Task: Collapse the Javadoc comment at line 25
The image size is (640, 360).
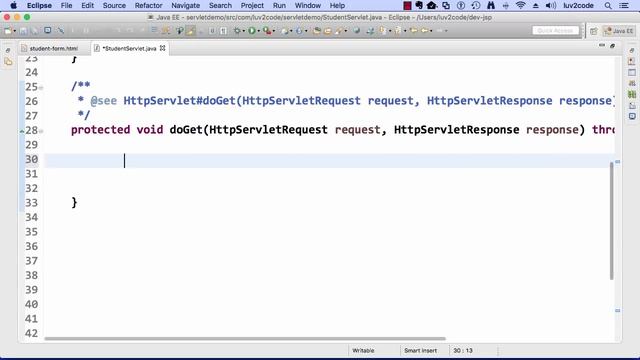Action: [41, 87]
